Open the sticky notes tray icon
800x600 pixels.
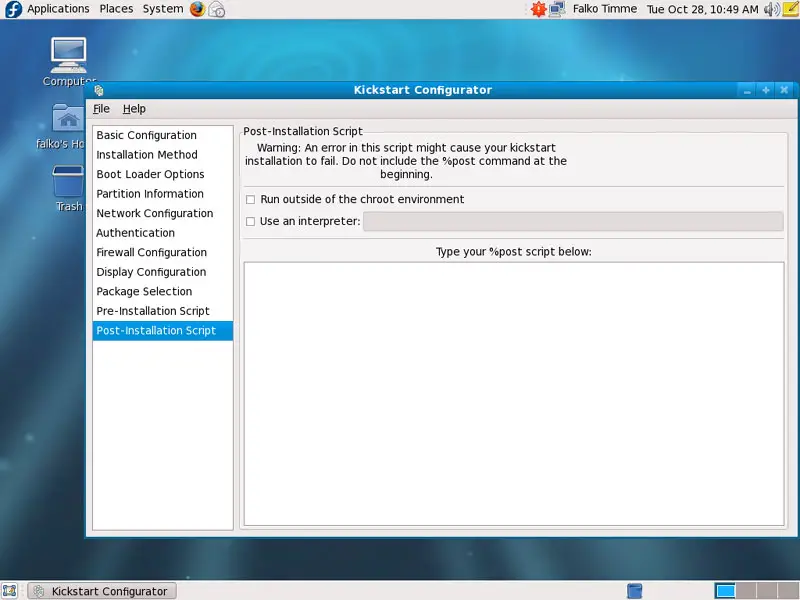click(791, 9)
